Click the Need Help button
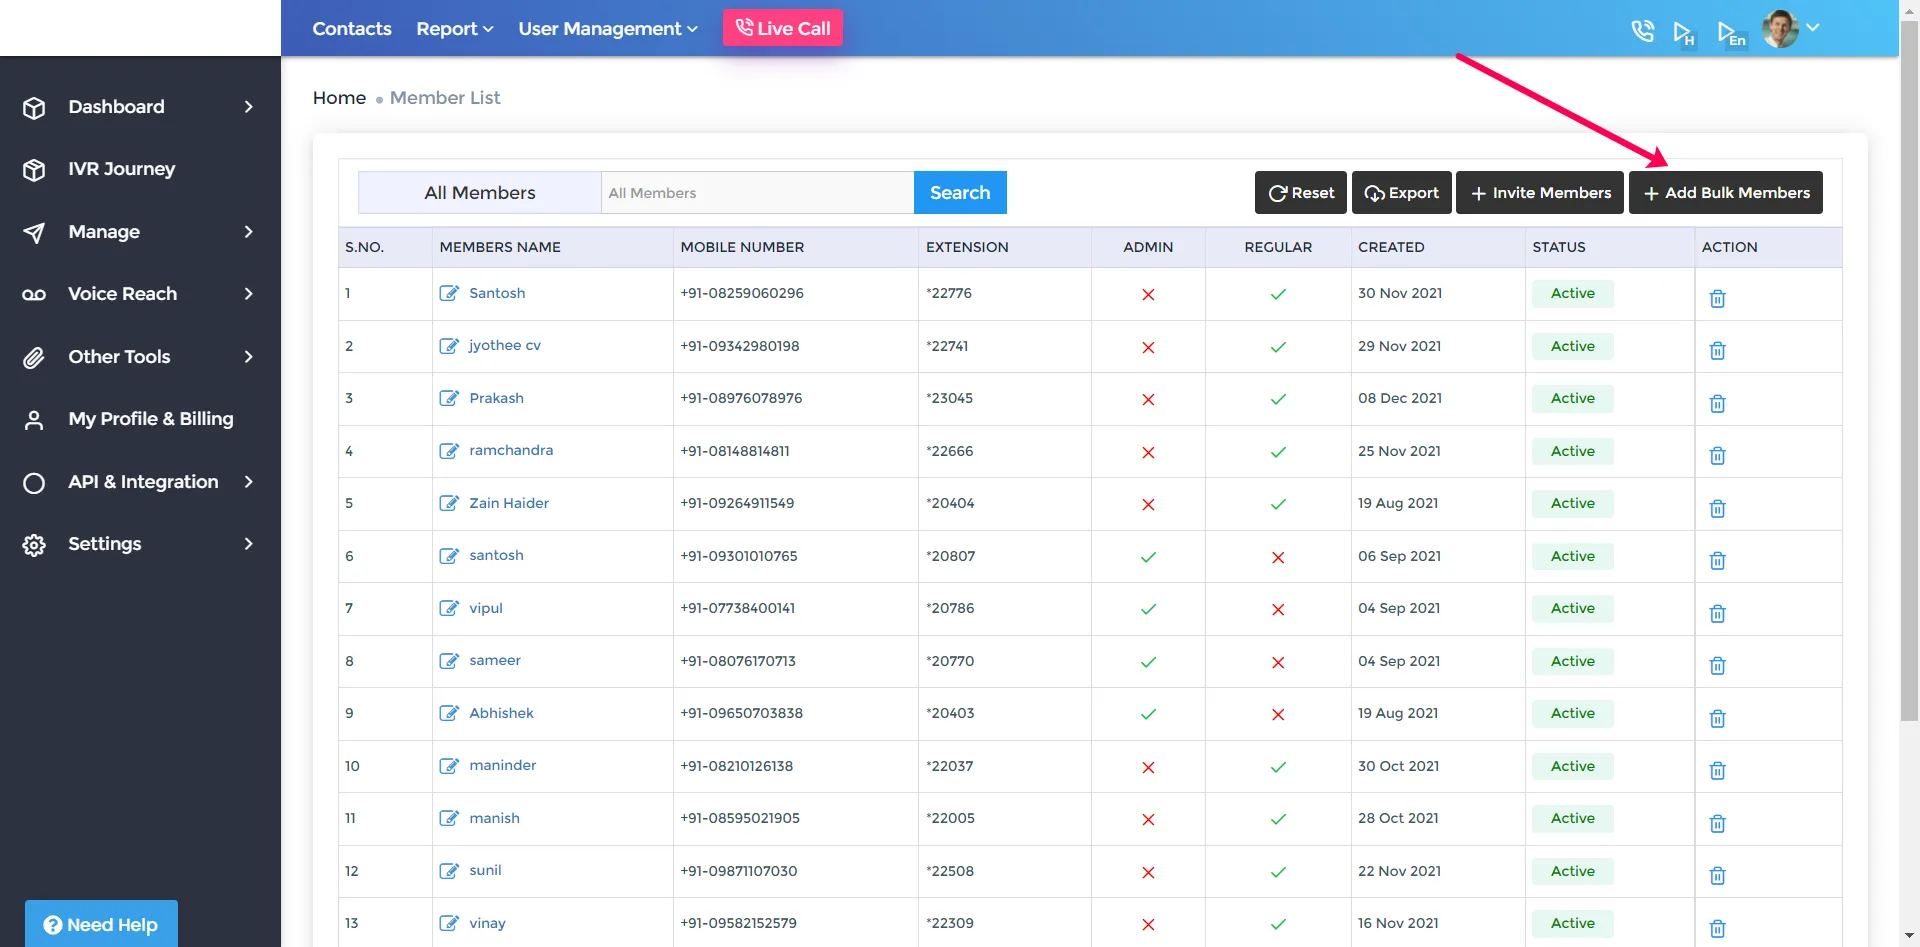 tap(101, 925)
